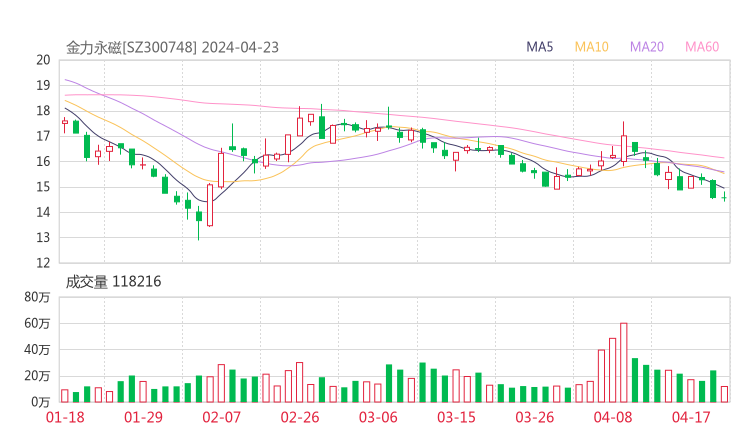Screen dimensions: 740x440
Task: Click the volume axis label 20万
Action: pyautogui.click(x=37, y=376)
